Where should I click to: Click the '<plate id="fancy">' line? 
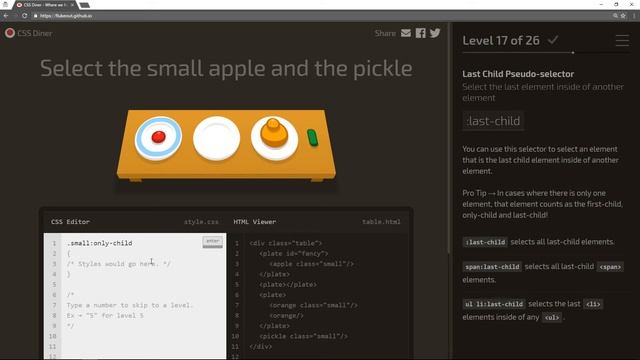293,253
